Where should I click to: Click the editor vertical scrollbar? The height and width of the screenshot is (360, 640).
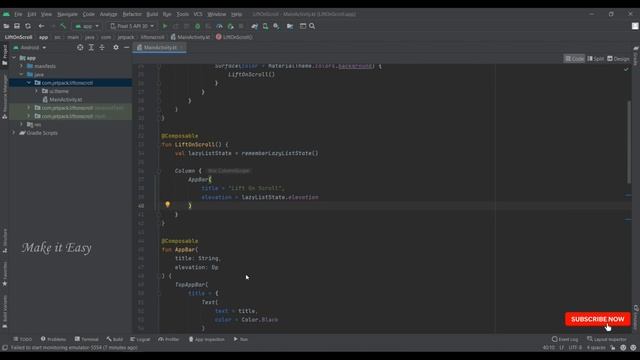pyautogui.click(x=629, y=142)
